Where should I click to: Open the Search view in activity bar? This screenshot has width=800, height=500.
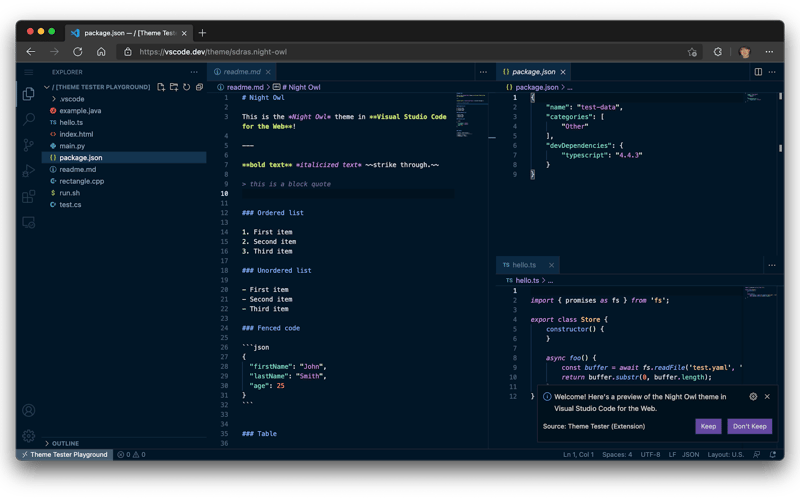pos(29,119)
